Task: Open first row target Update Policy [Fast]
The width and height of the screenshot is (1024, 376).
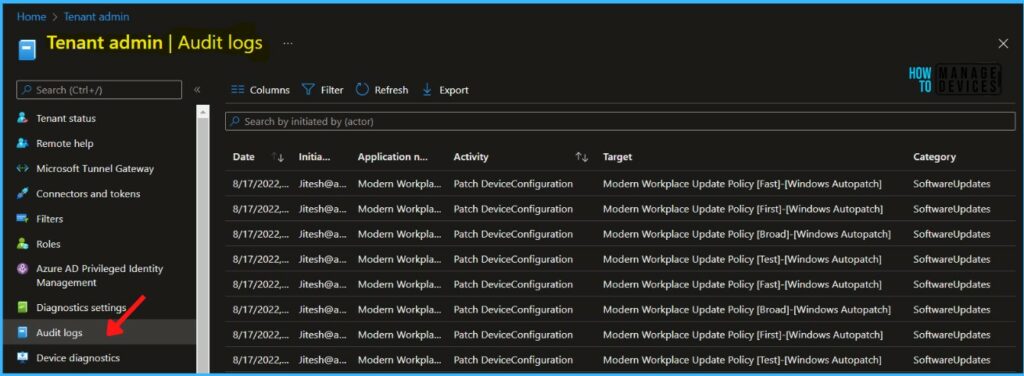Action: point(742,184)
